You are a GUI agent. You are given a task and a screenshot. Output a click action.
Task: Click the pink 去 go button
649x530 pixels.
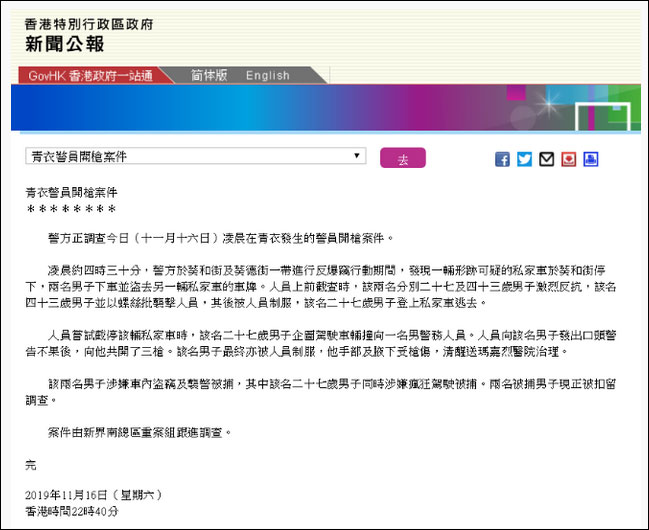tap(403, 158)
